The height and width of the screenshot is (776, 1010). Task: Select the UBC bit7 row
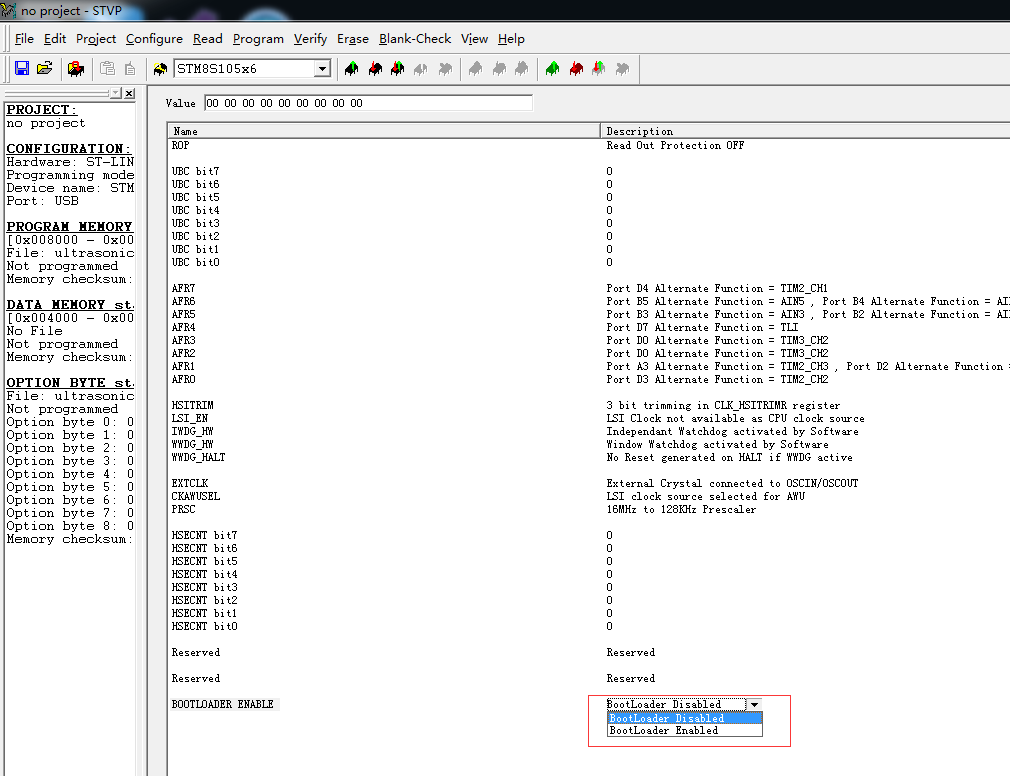[x=300, y=171]
